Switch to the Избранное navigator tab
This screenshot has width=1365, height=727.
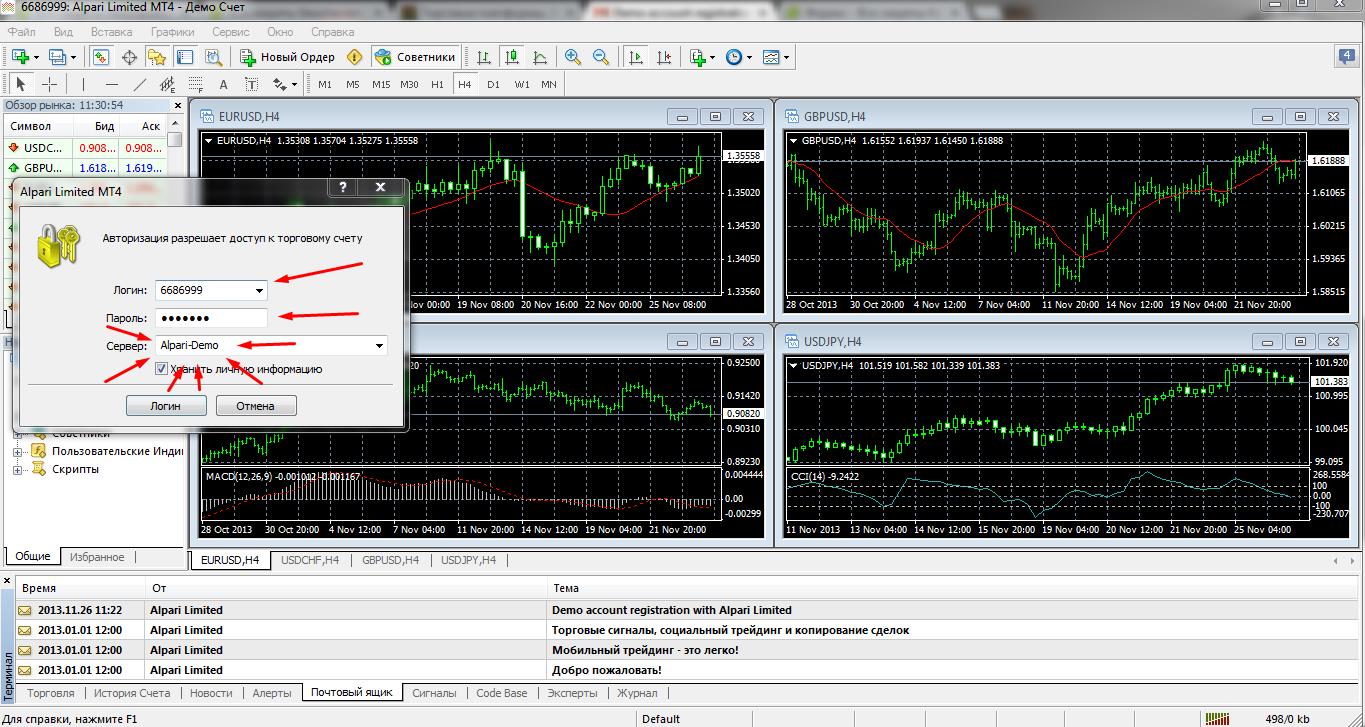[x=98, y=557]
